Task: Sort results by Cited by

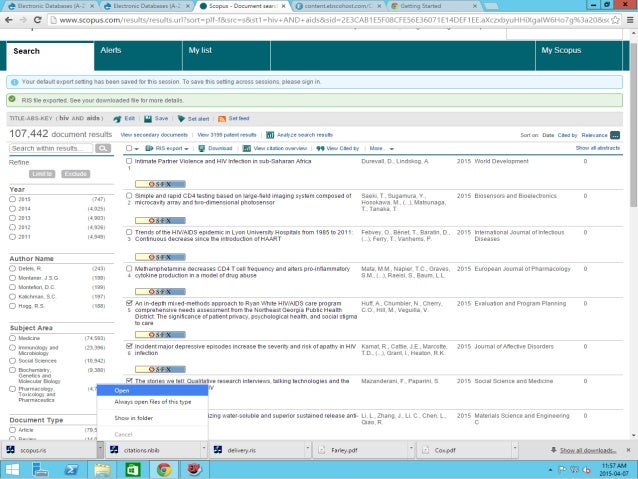Action: (x=567, y=135)
